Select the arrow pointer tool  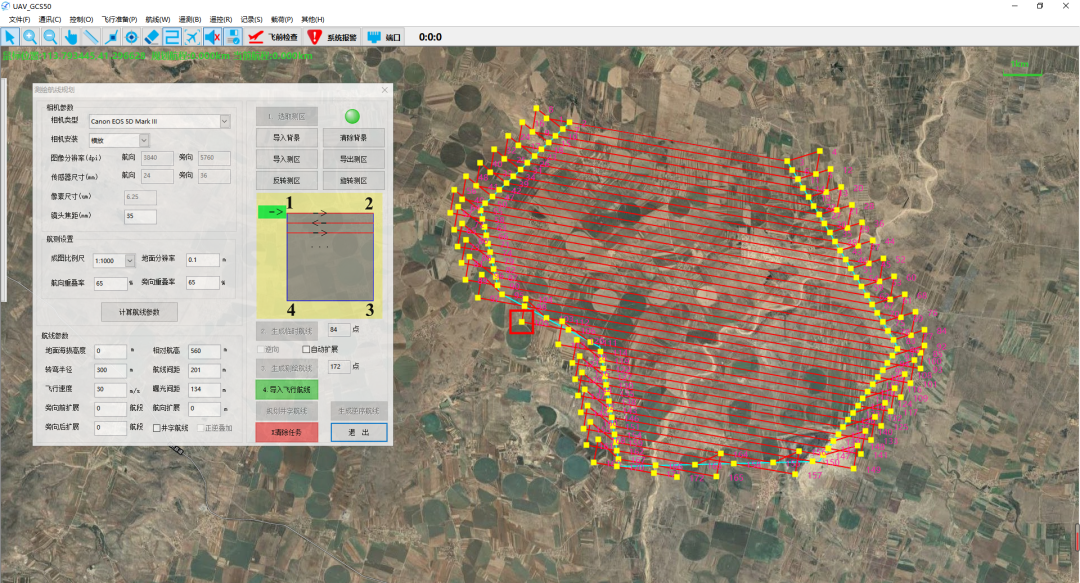[x=10, y=37]
